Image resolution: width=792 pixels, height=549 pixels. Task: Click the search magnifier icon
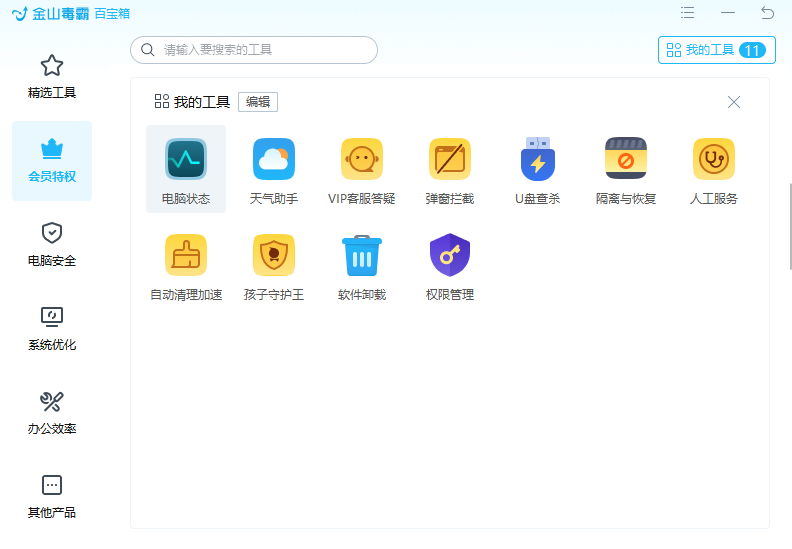(x=147, y=49)
